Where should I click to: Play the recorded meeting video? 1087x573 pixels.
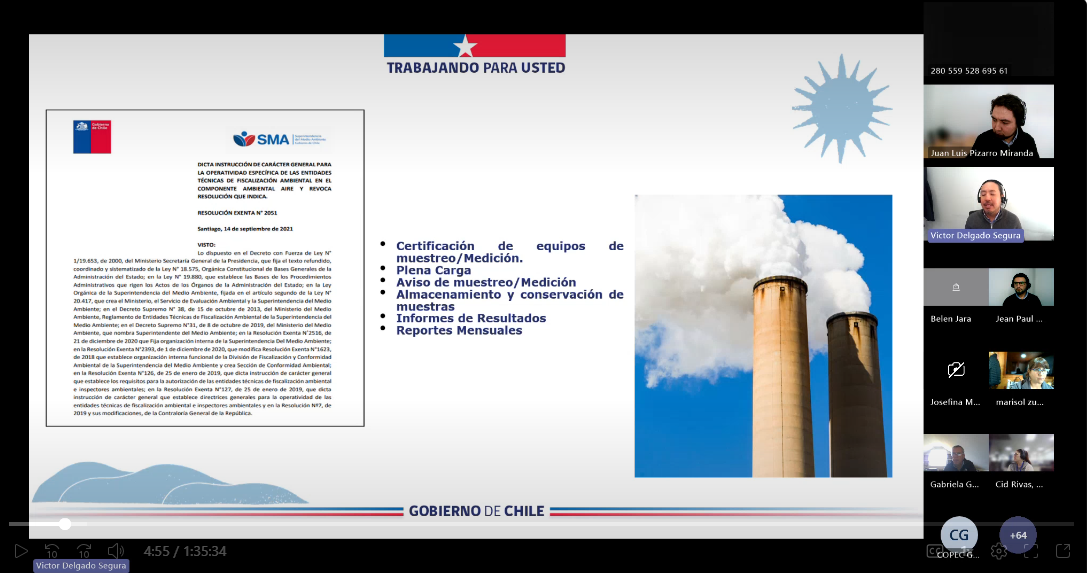click(21, 551)
